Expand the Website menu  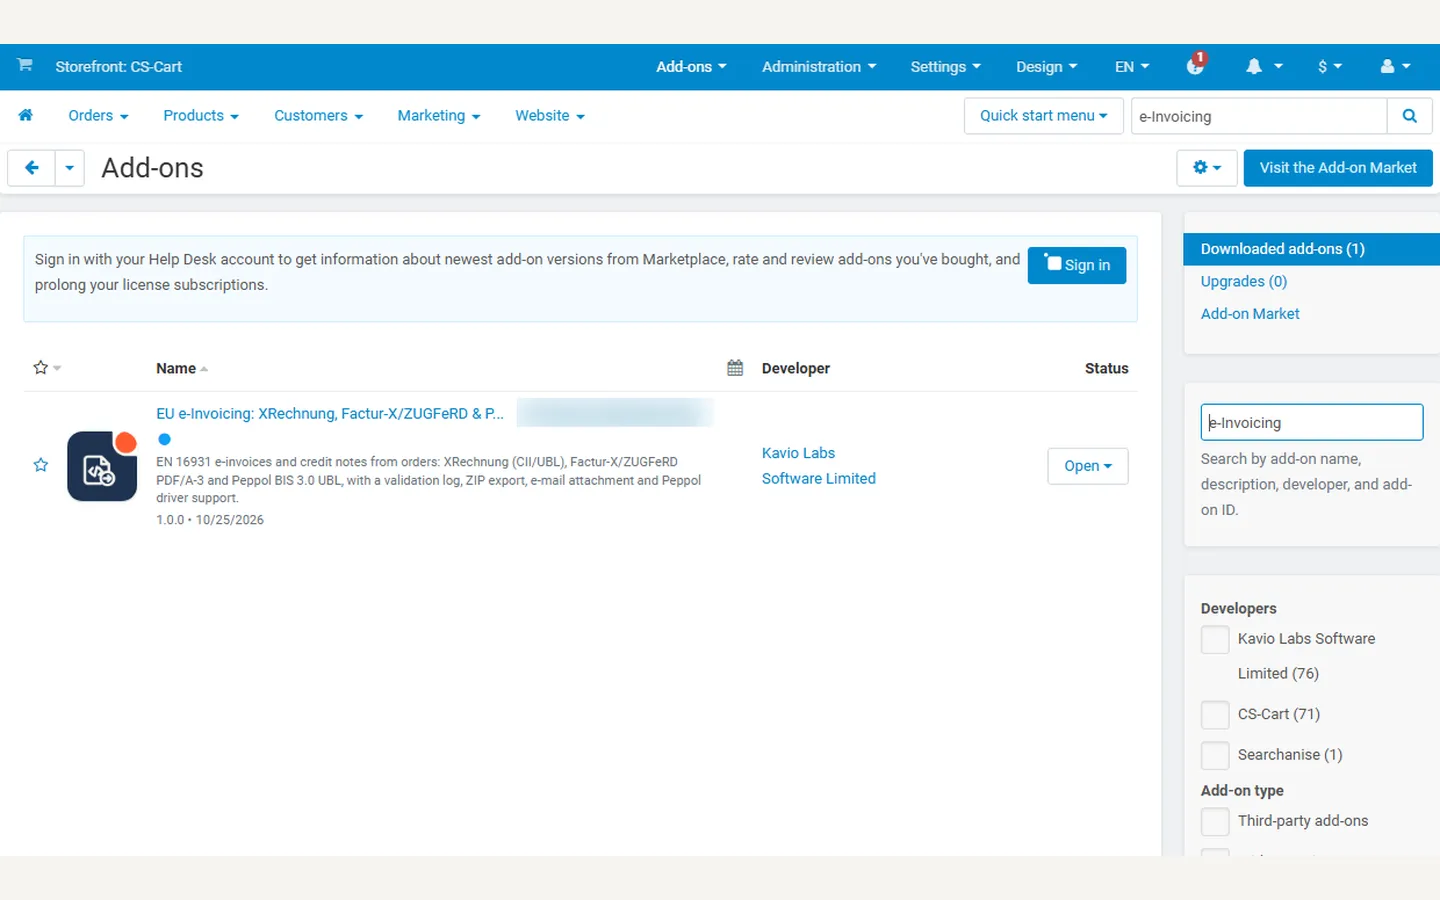[550, 116]
